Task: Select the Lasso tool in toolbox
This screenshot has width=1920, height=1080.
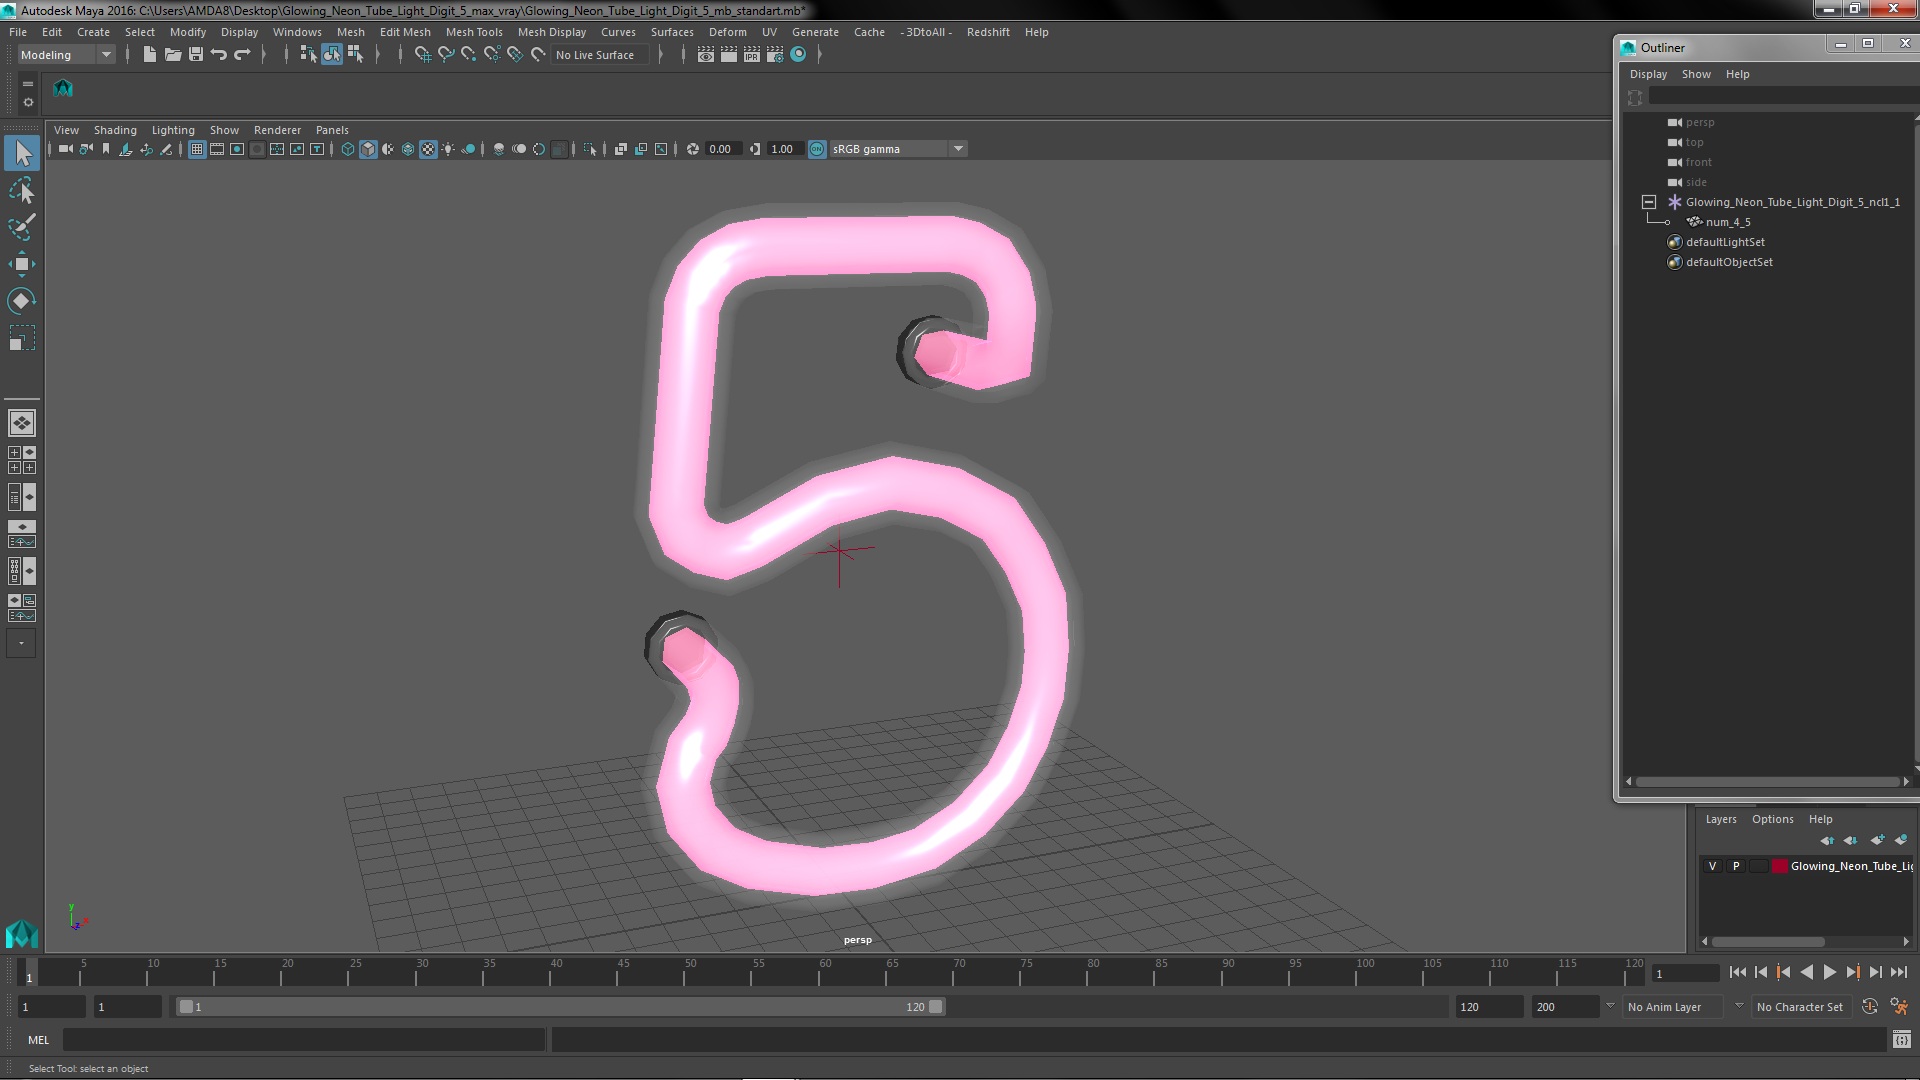Action: click(21, 190)
